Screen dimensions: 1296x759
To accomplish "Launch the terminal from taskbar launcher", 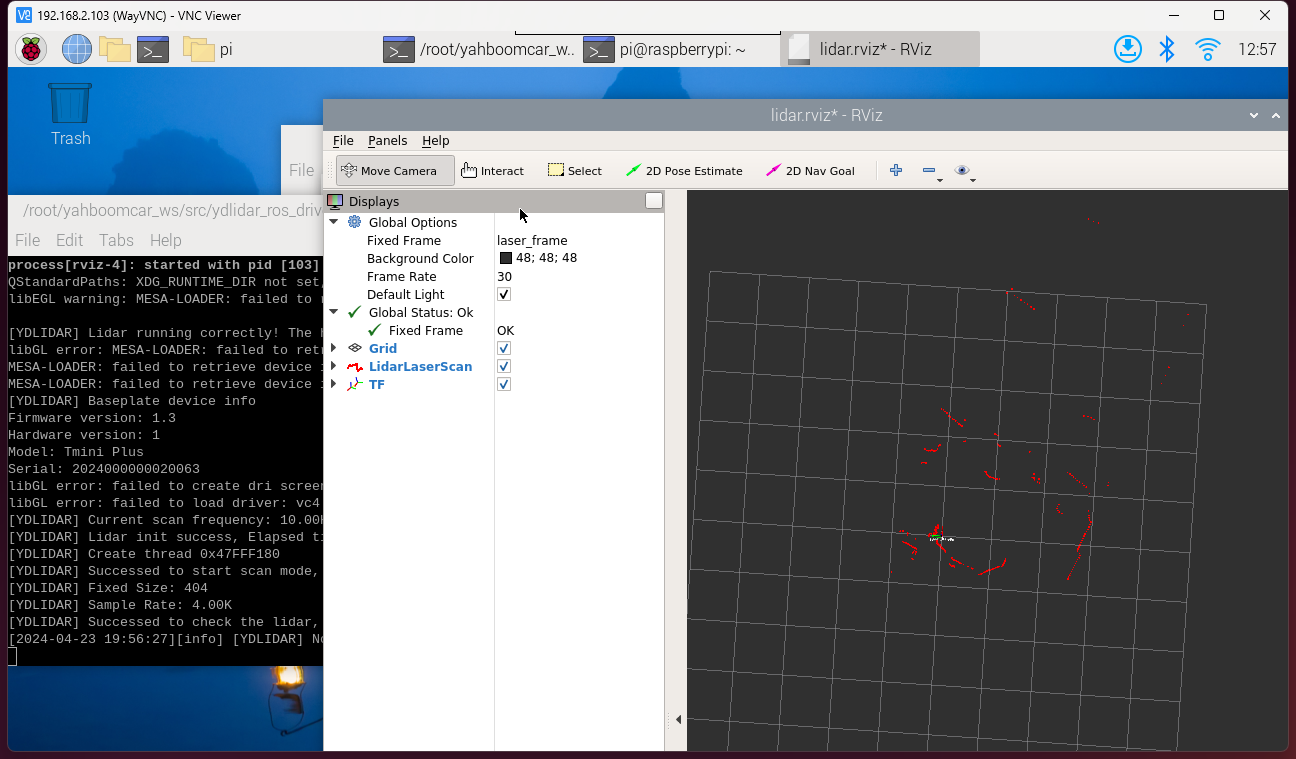I will click(153, 49).
